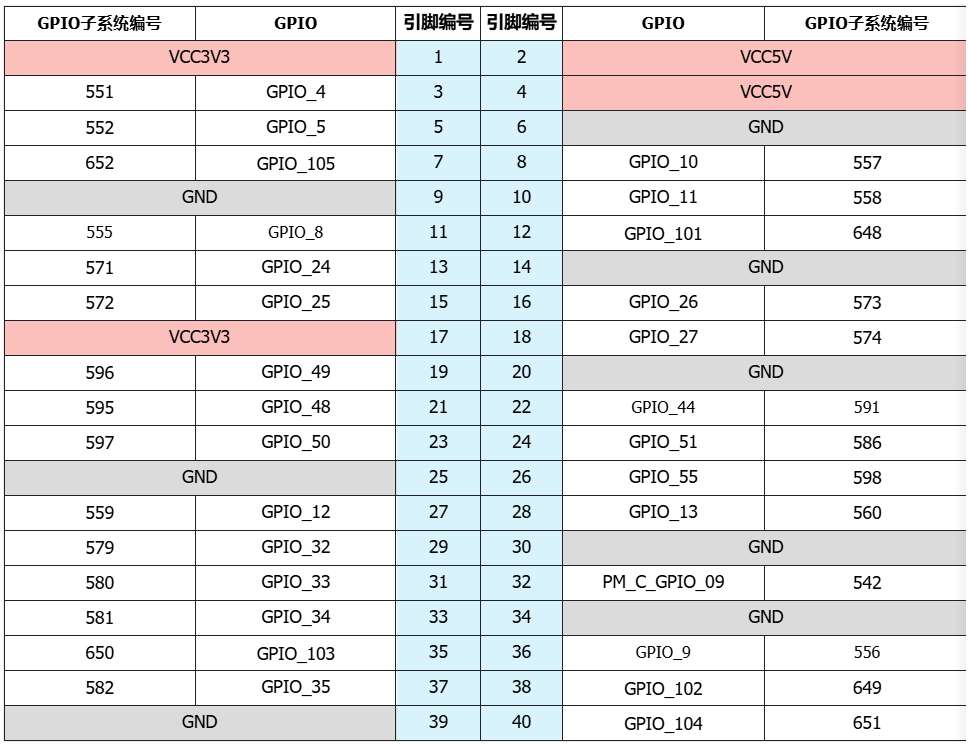968x744 pixels.
Task: Select the GND cell beside pin 39
Action: tap(200, 722)
